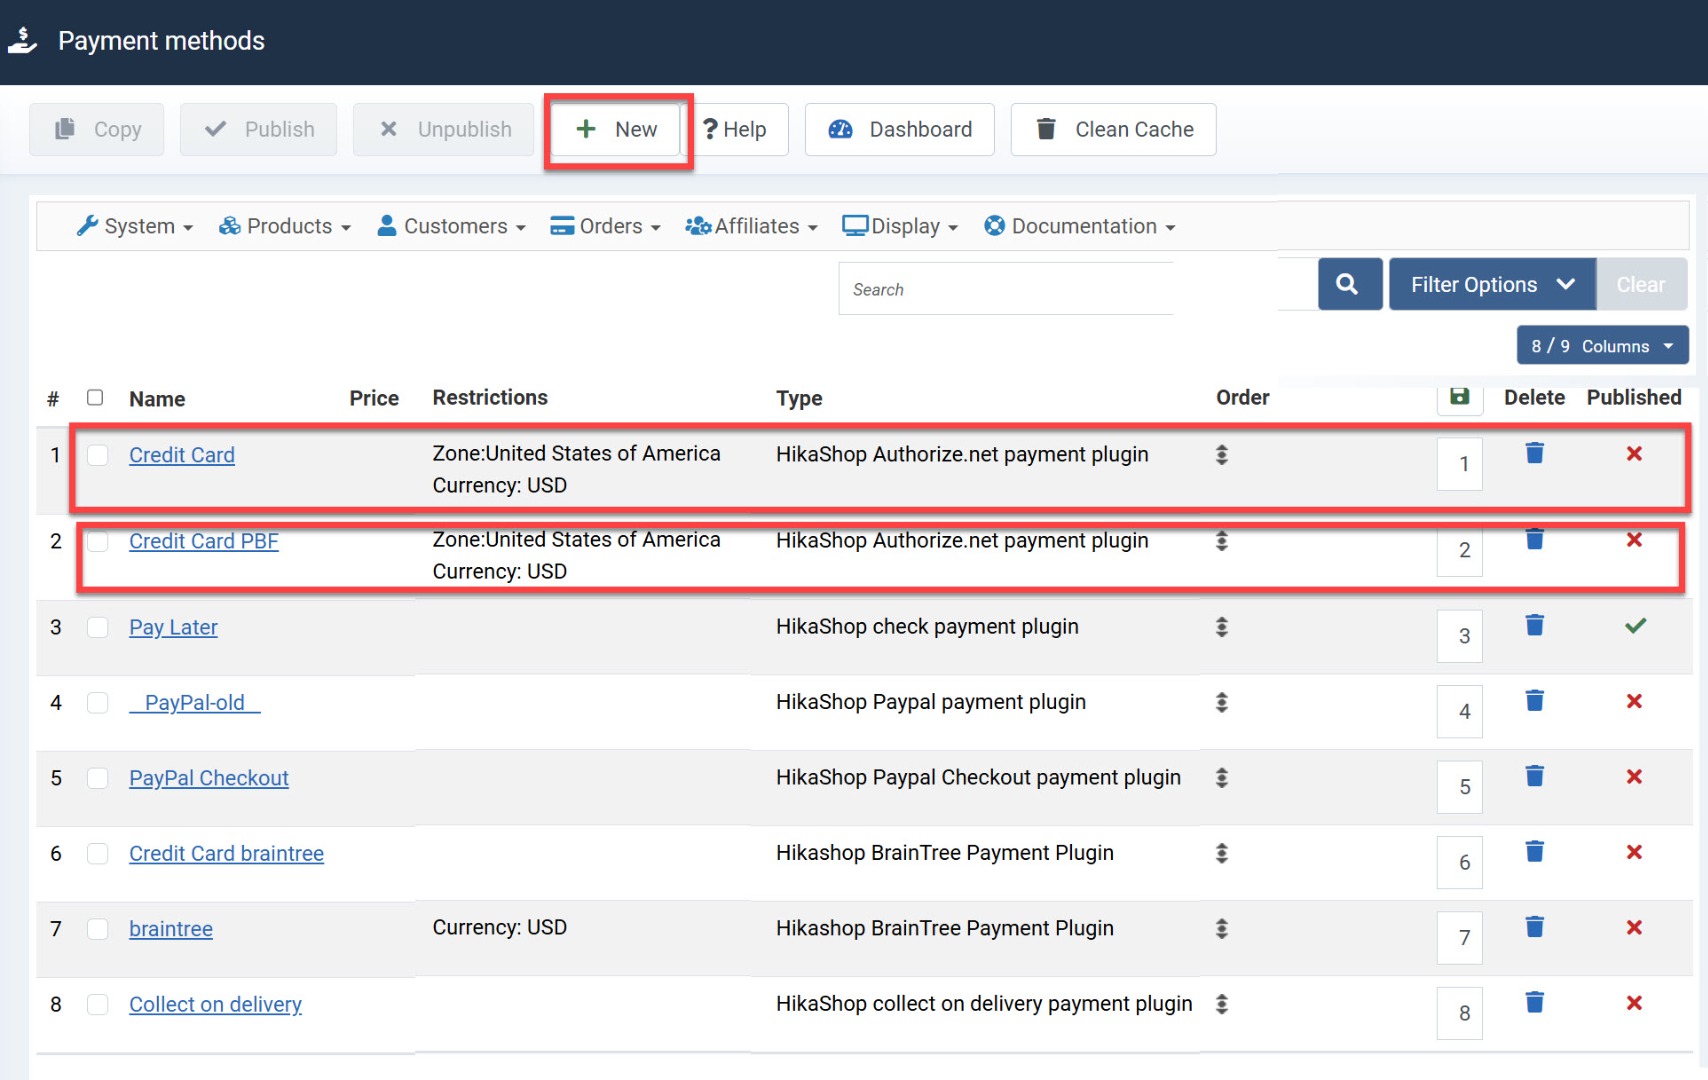Expand the Documentation menu
This screenshot has height=1080, width=1708.
tap(1080, 227)
